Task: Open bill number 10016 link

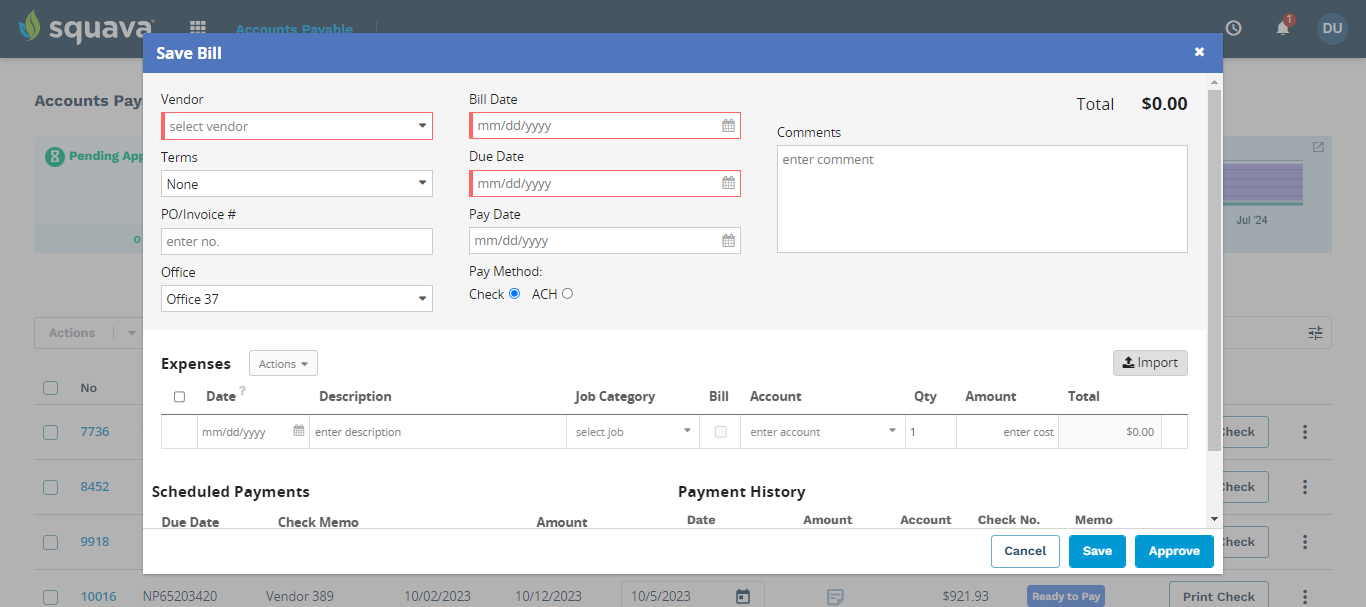Action: [x=98, y=597]
